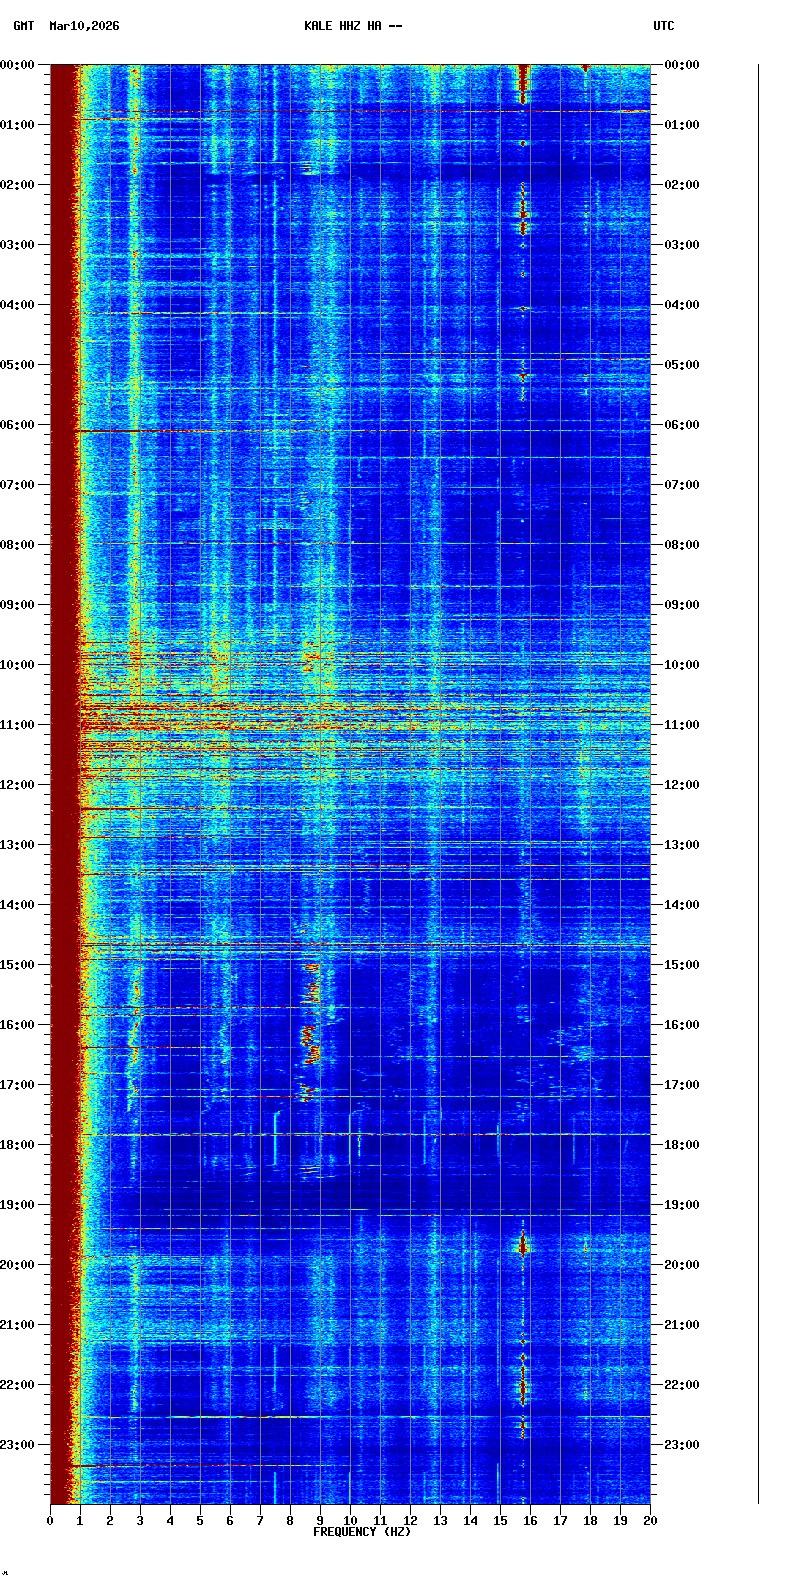Click the 00:00 marker on the left axis
This screenshot has height=1584, width=802.
tap(18, 65)
